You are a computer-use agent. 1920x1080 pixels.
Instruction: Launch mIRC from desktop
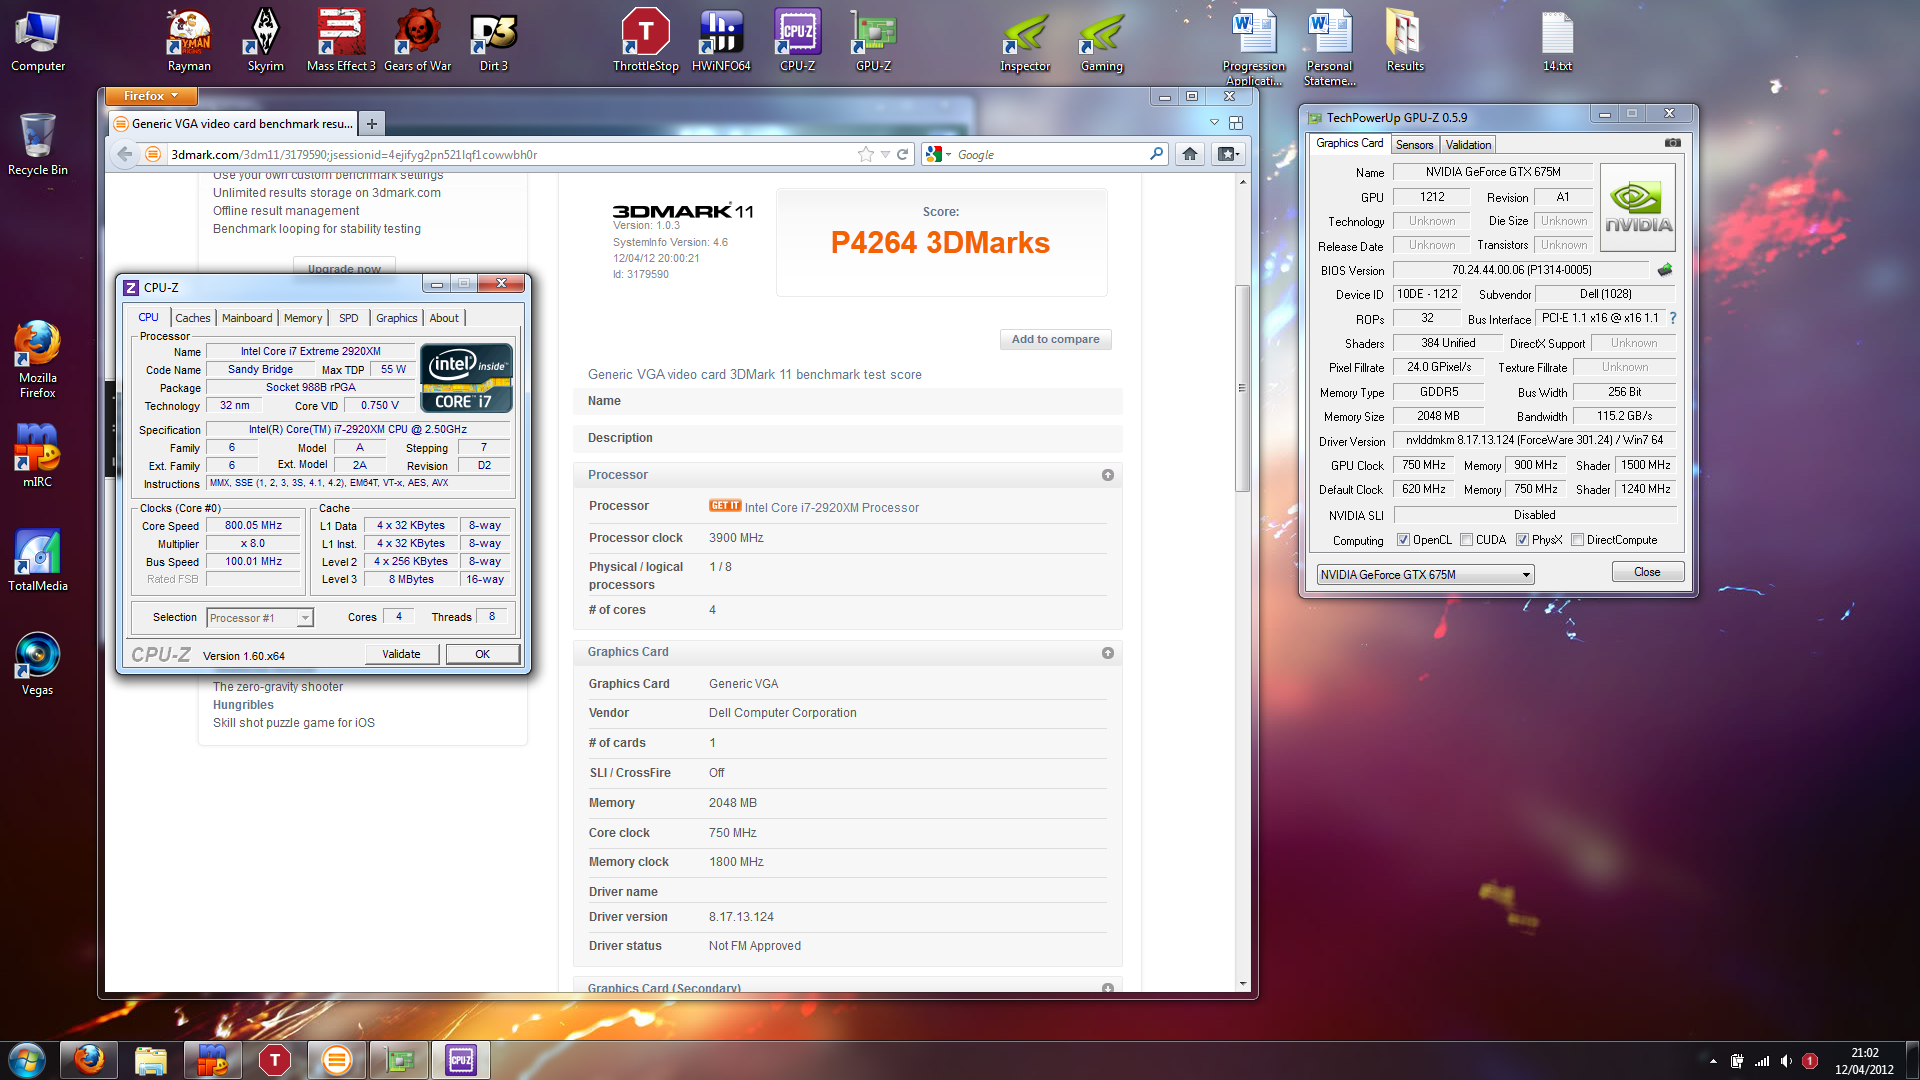click(37, 456)
